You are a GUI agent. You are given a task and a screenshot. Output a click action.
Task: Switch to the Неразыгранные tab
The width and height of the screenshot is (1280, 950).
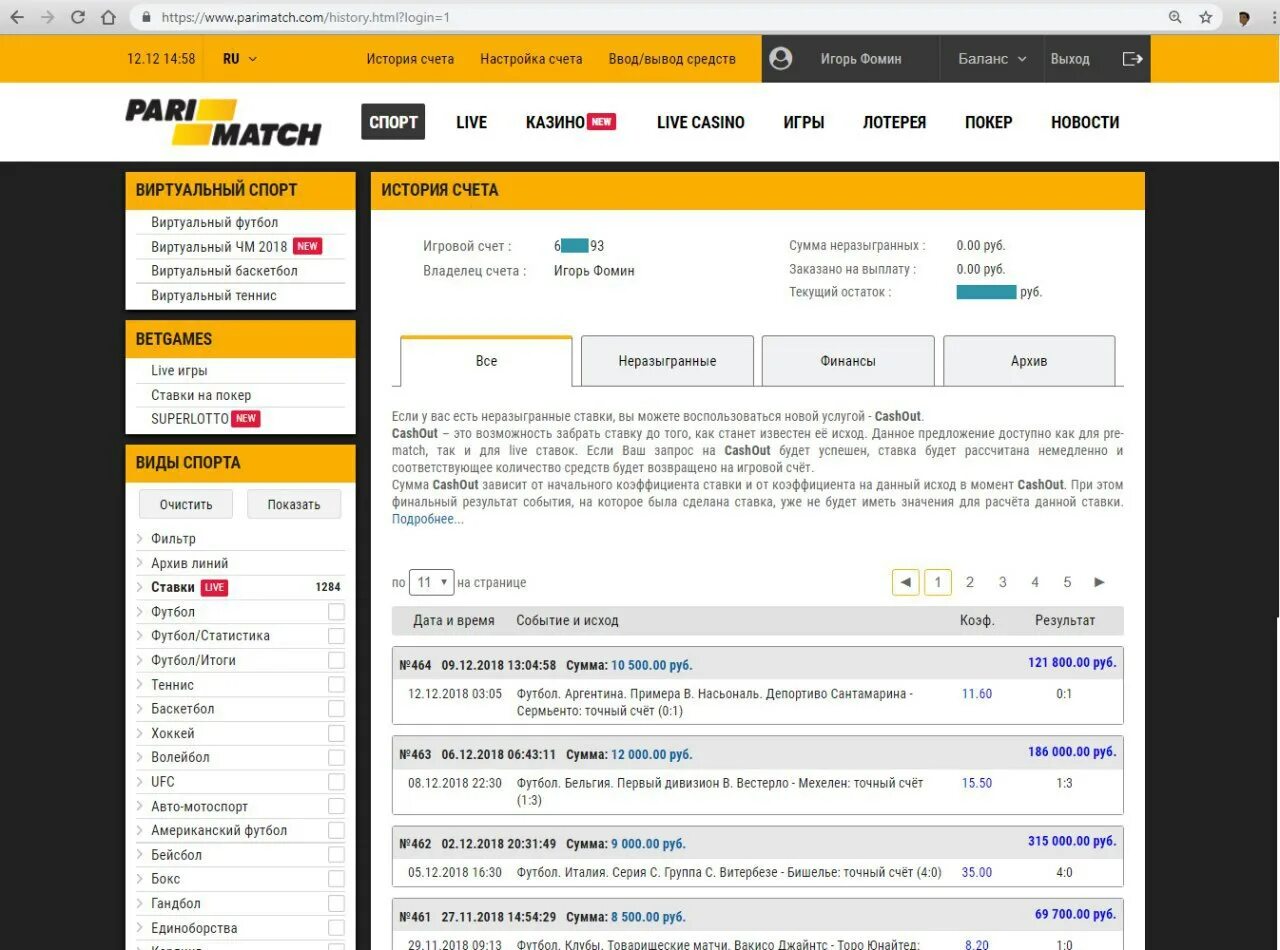667,361
